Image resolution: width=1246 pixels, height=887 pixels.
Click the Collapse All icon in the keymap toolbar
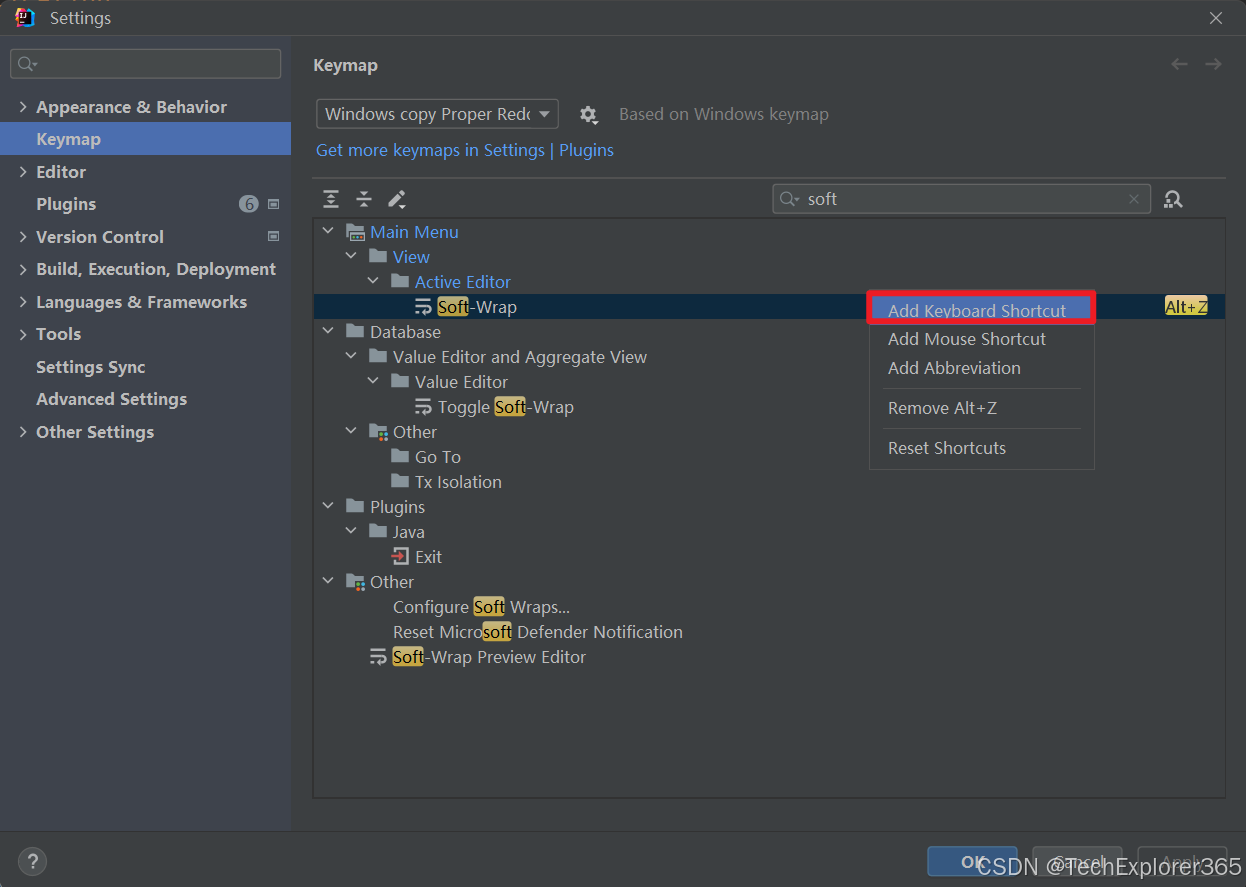364,199
